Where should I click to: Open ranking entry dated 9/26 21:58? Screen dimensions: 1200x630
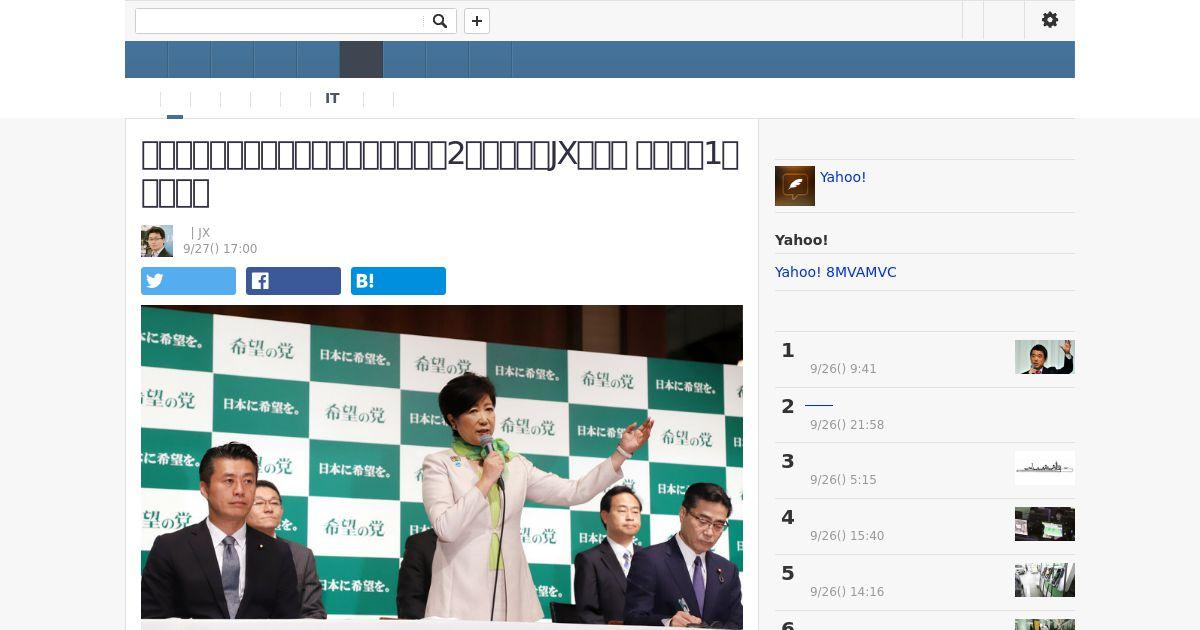tap(925, 414)
